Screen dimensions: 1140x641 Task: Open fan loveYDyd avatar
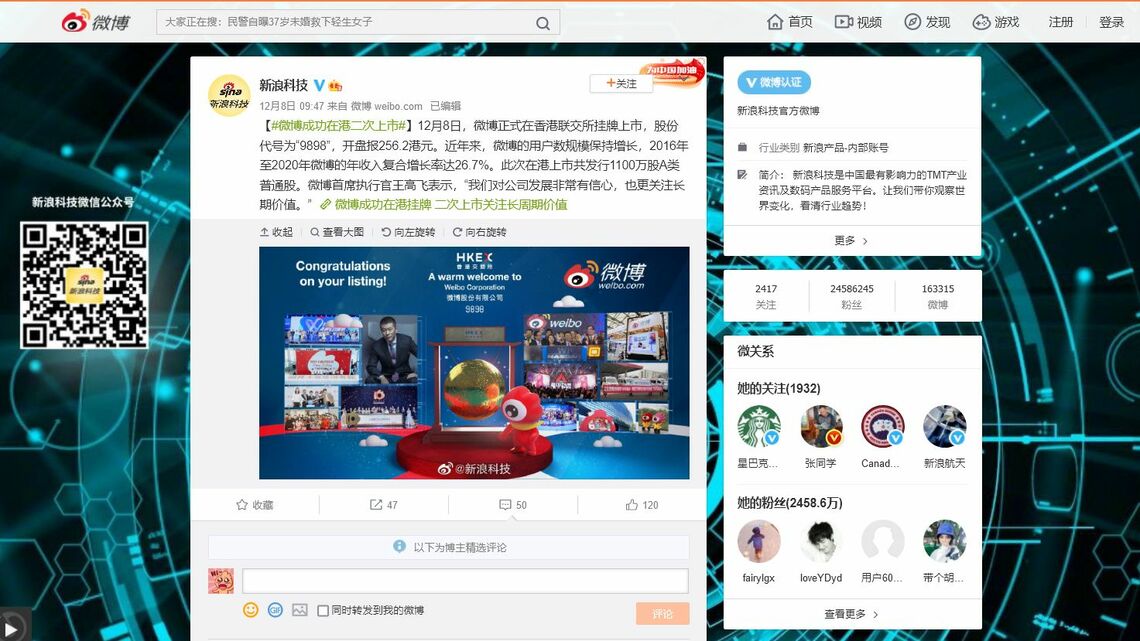821,541
